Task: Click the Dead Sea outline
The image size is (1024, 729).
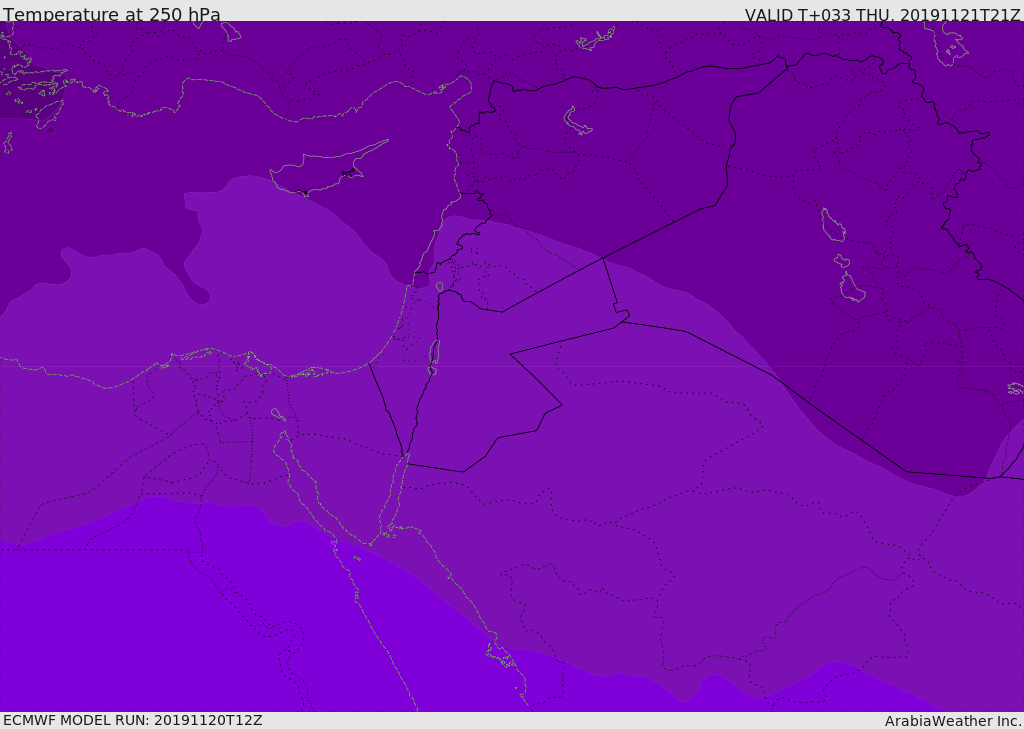Action: 434,356
